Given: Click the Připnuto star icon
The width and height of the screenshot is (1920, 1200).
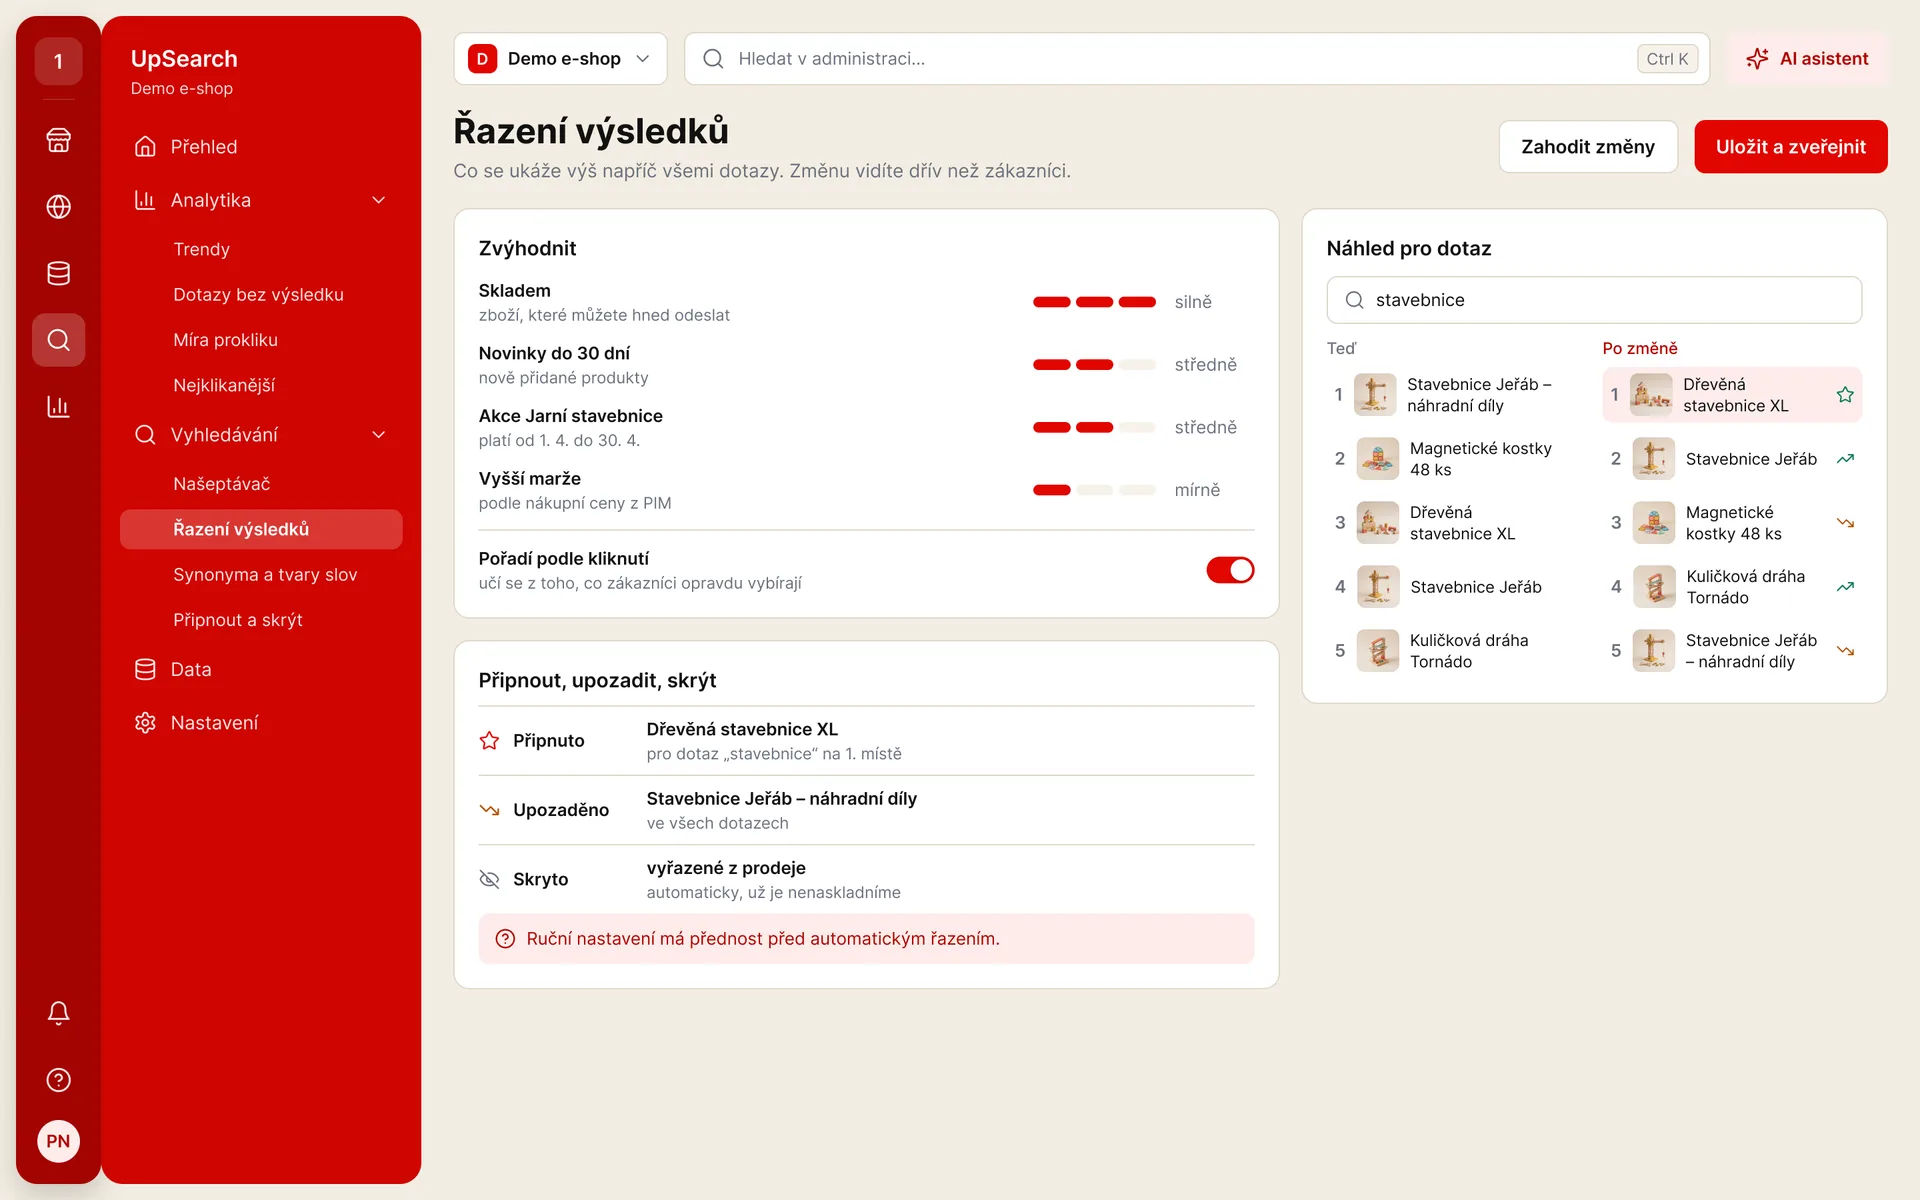Looking at the screenshot, I should (x=489, y=741).
